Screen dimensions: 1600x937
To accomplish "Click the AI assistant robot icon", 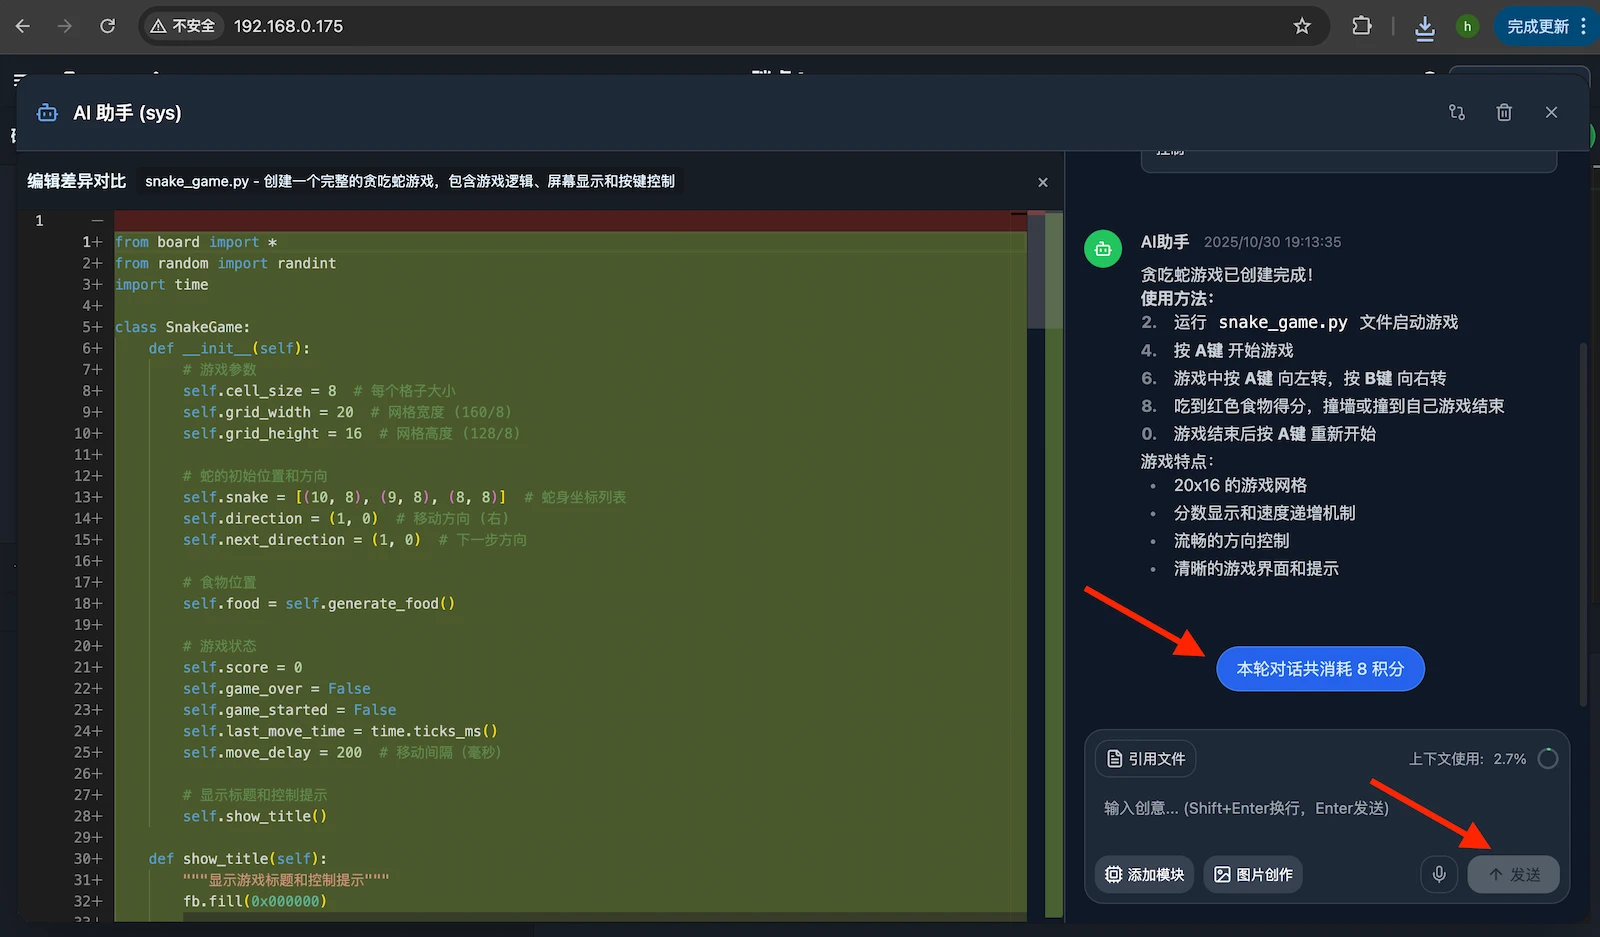I will click(46, 113).
